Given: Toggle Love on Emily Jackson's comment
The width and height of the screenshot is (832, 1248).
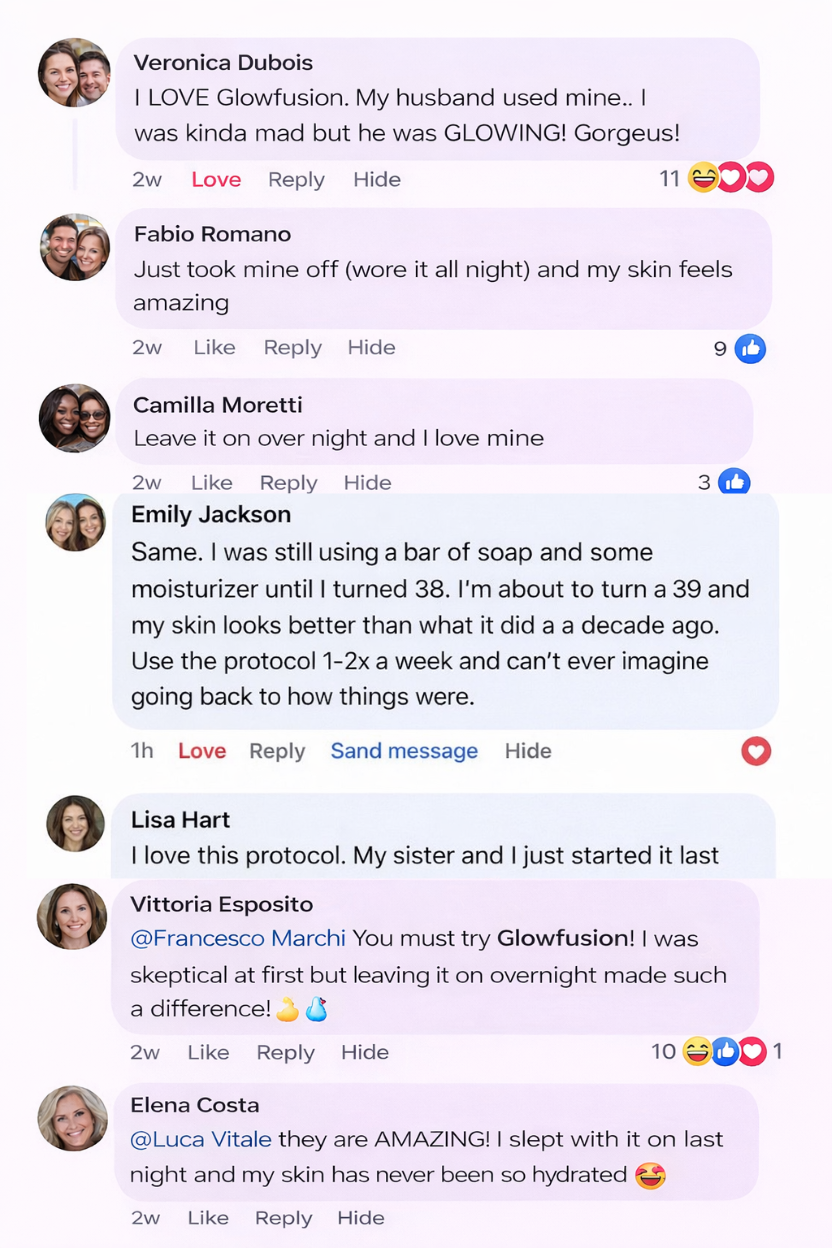Looking at the screenshot, I should (x=202, y=751).
